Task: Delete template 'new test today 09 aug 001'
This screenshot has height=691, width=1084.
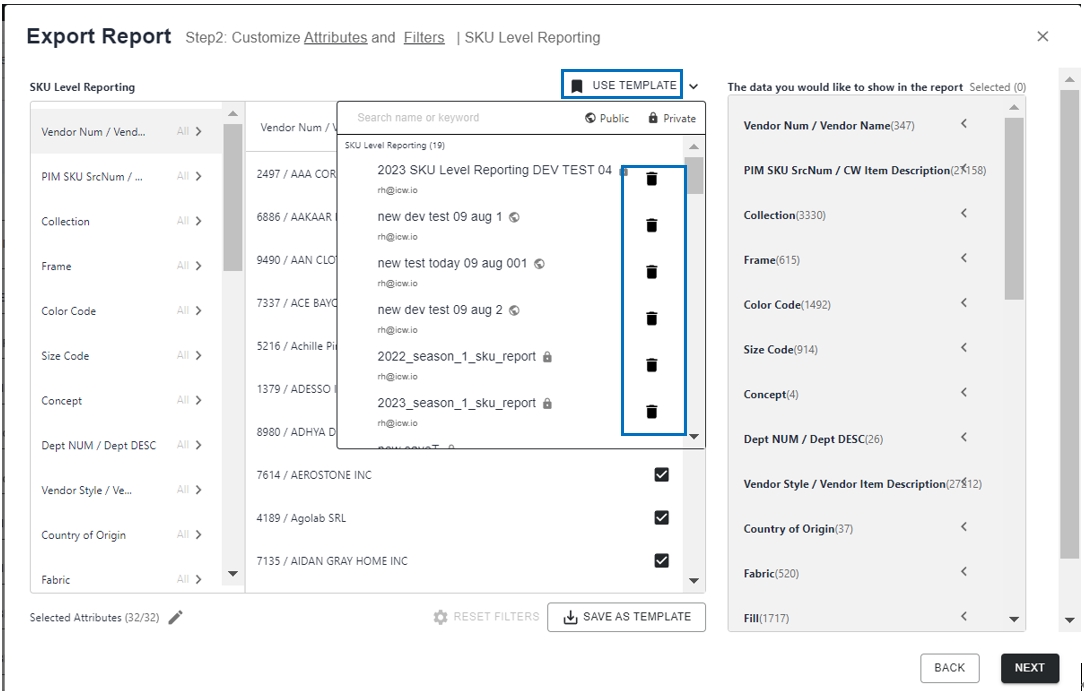Action: [652, 272]
